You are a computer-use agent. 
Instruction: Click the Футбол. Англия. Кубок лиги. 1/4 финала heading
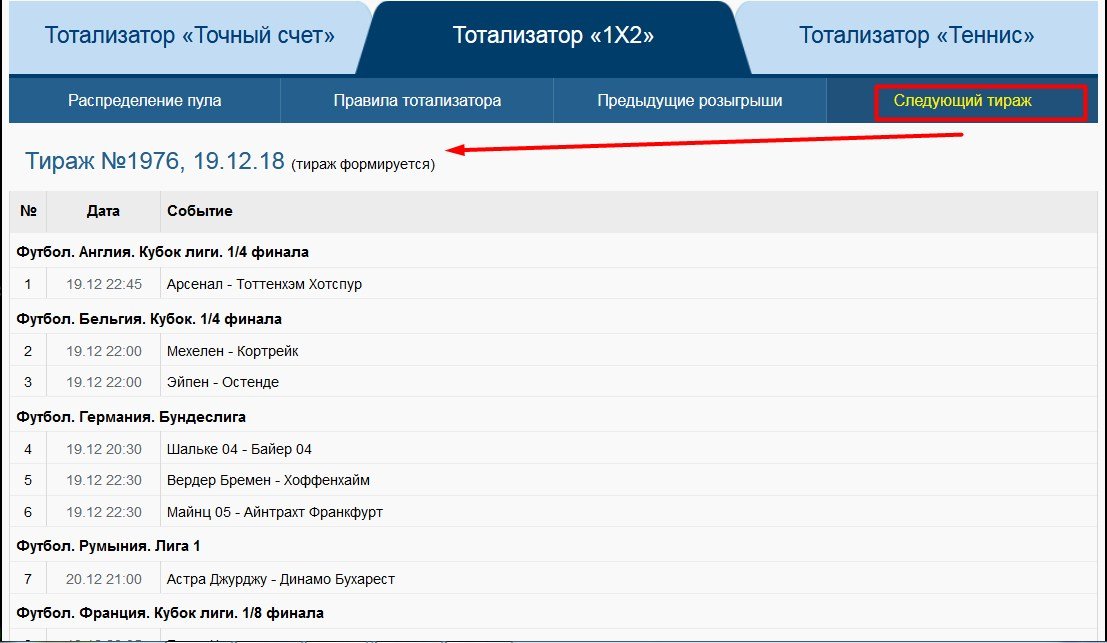[162, 252]
